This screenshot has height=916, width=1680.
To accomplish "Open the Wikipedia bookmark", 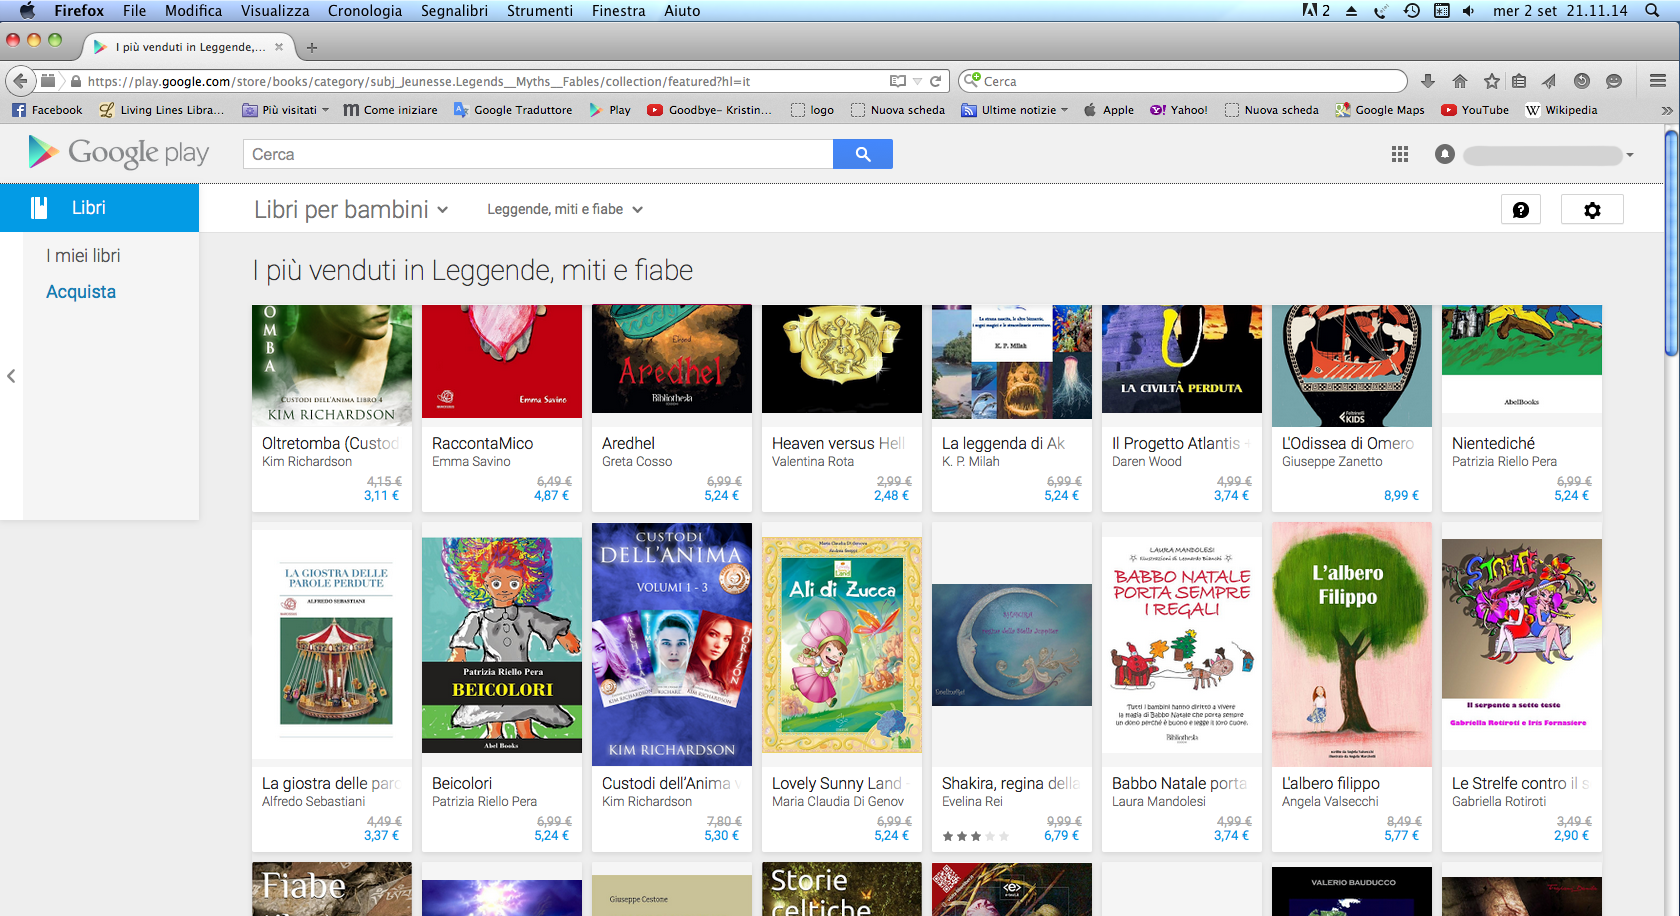I will click(x=1561, y=110).
